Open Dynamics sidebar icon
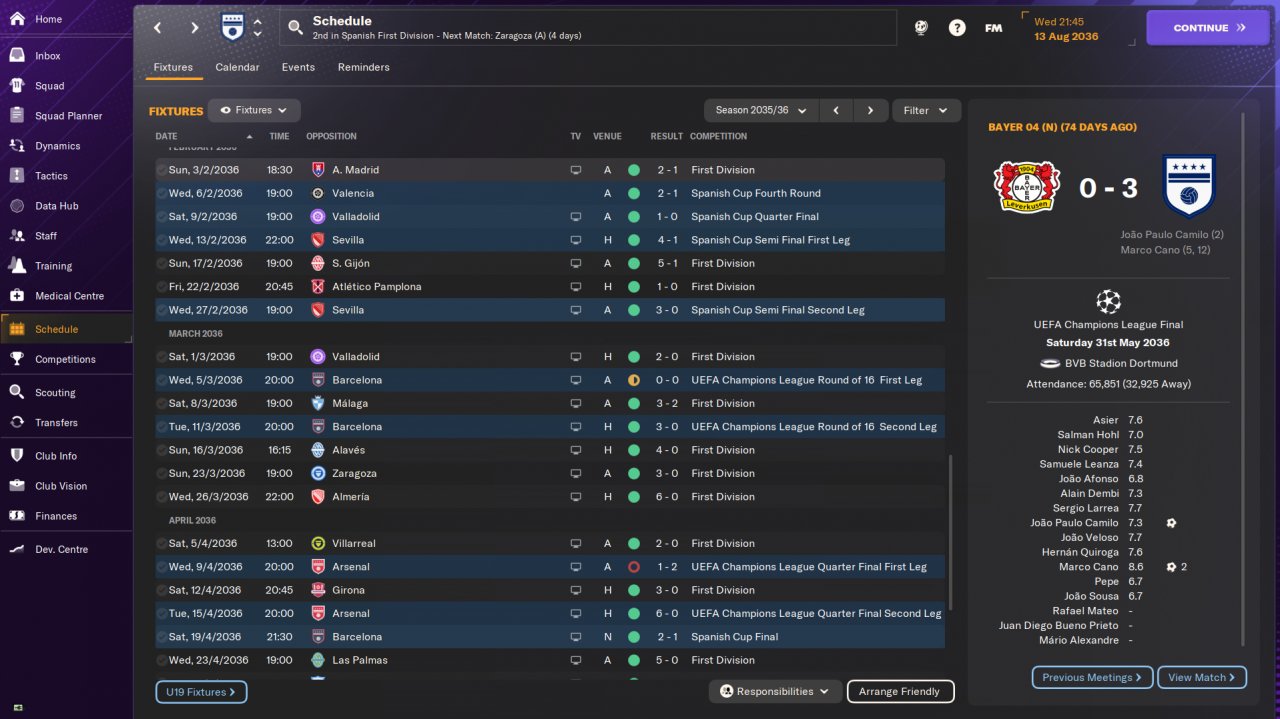Viewport: 1280px width, 719px height. (x=17, y=146)
